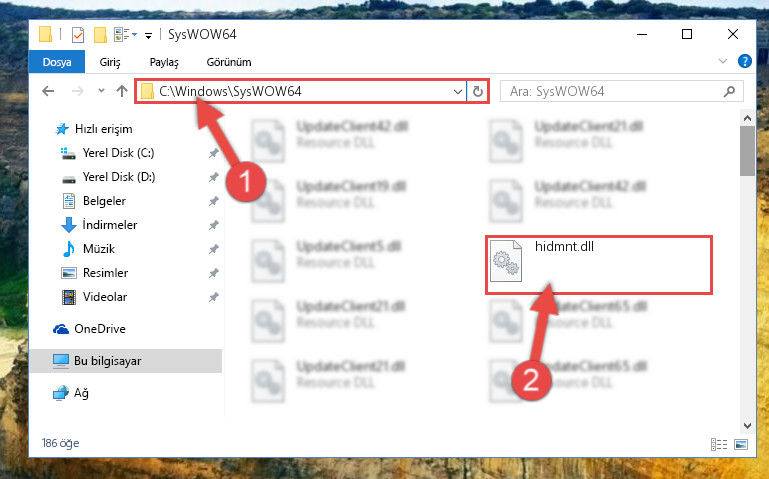Refresh the SysWOW64 folder listing
Image resolution: width=769 pixels, height=479 pixels.
click(x=478, y=92)
